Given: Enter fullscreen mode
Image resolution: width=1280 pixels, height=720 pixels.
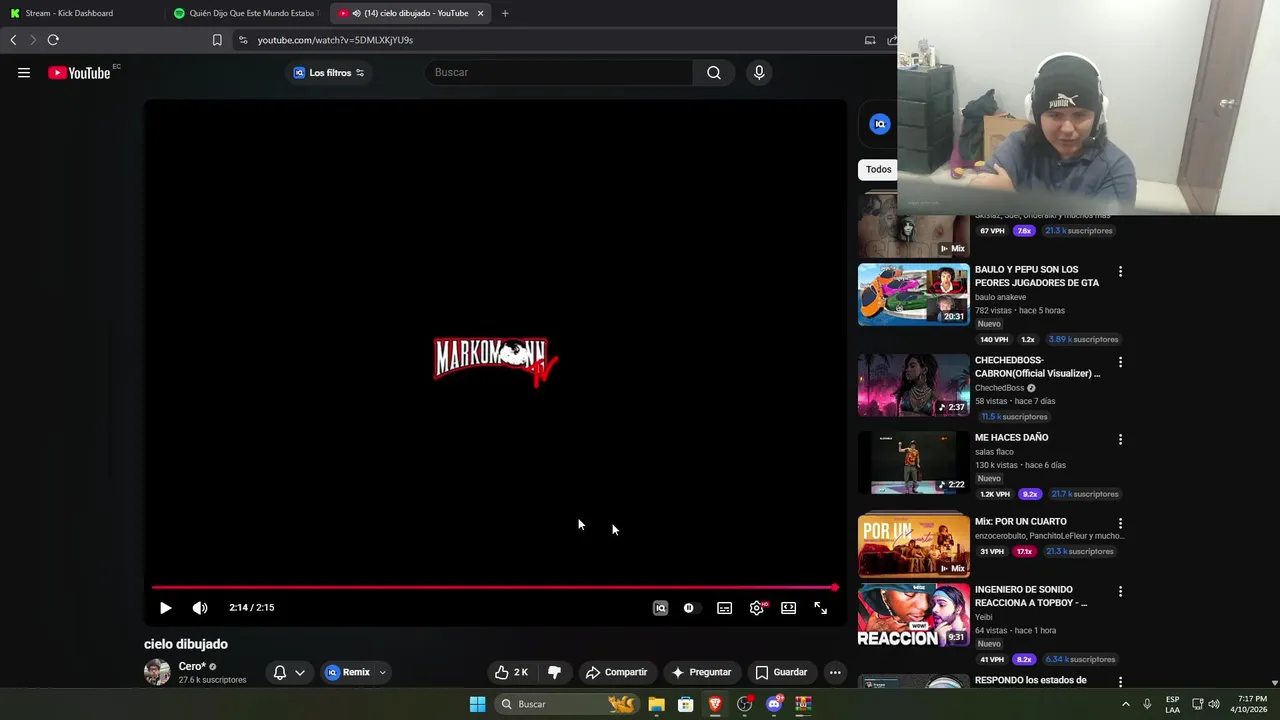Looking at the screenshot, I should tap(821, 607).
